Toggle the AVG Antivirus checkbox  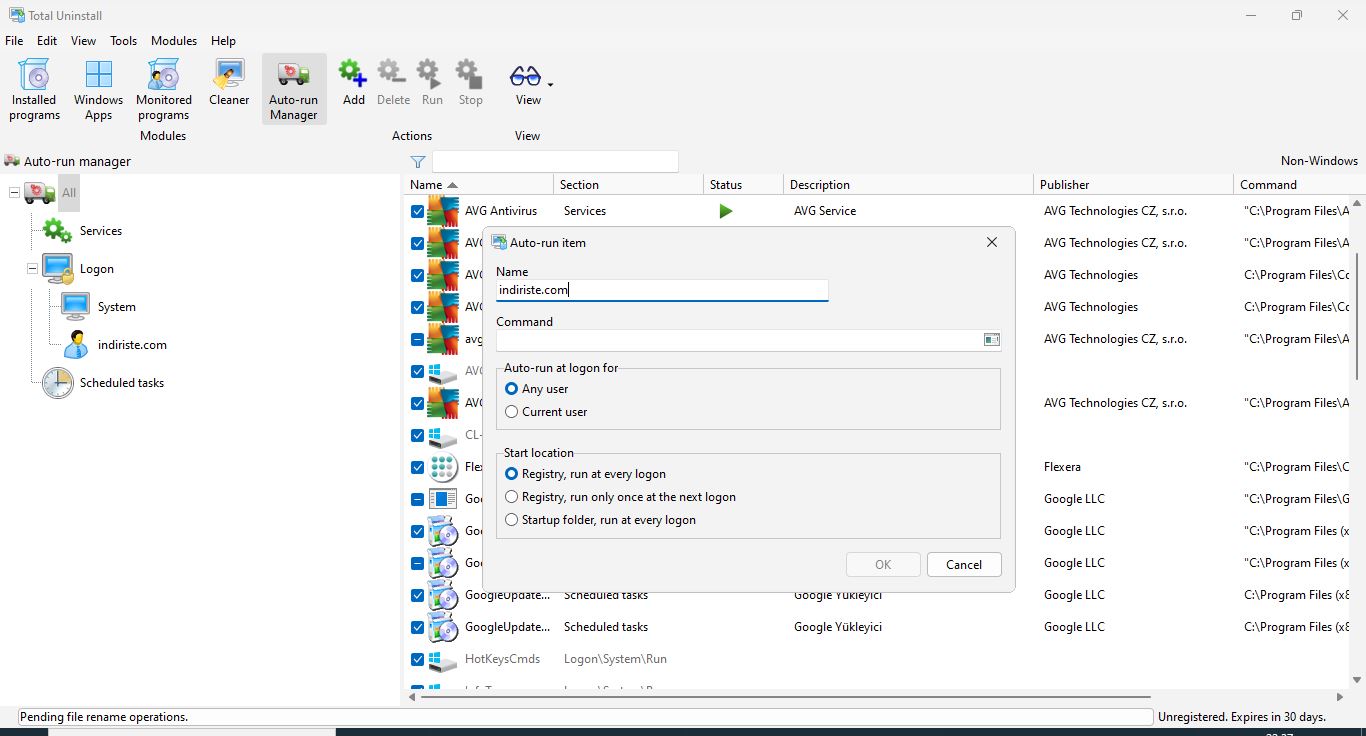tap(417, 211)
